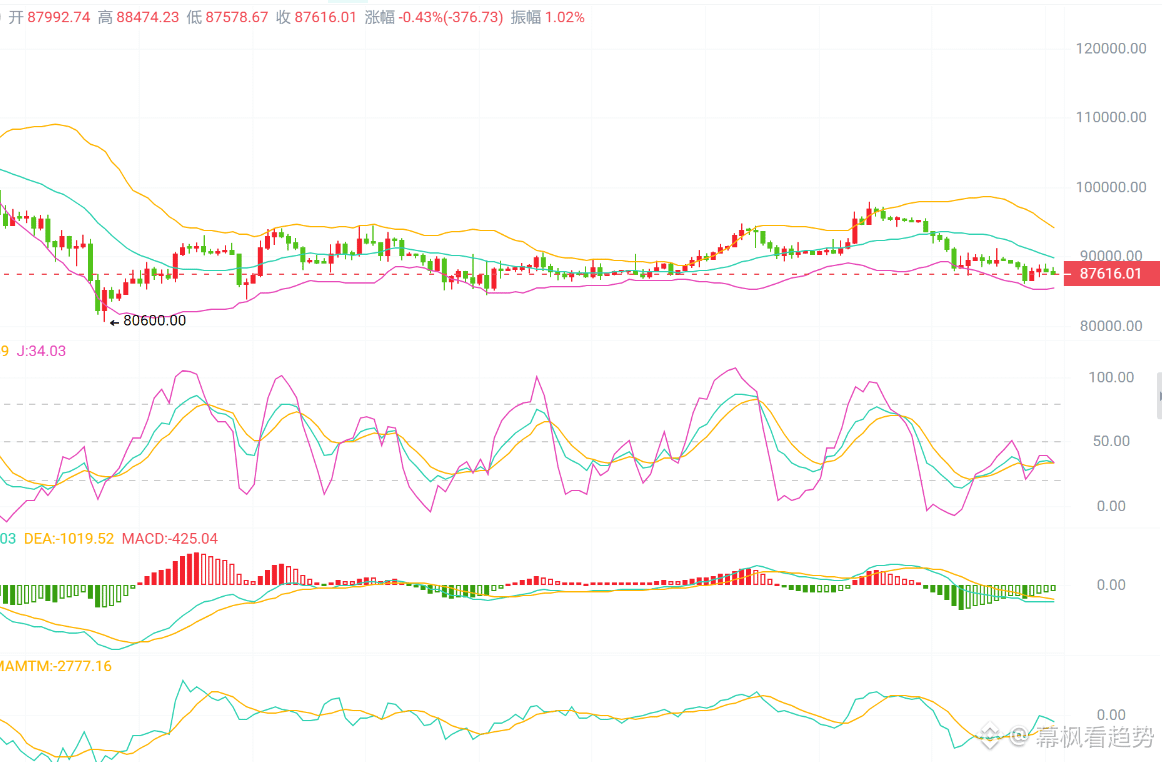Select the closing price 87616.01 in header
This screenshot has height=762, width=1162.
coord(325,17)
